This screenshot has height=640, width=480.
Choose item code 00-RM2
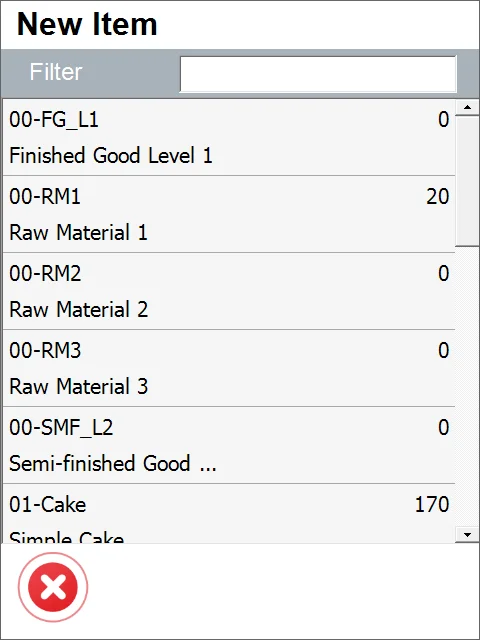tap(45, 273)
